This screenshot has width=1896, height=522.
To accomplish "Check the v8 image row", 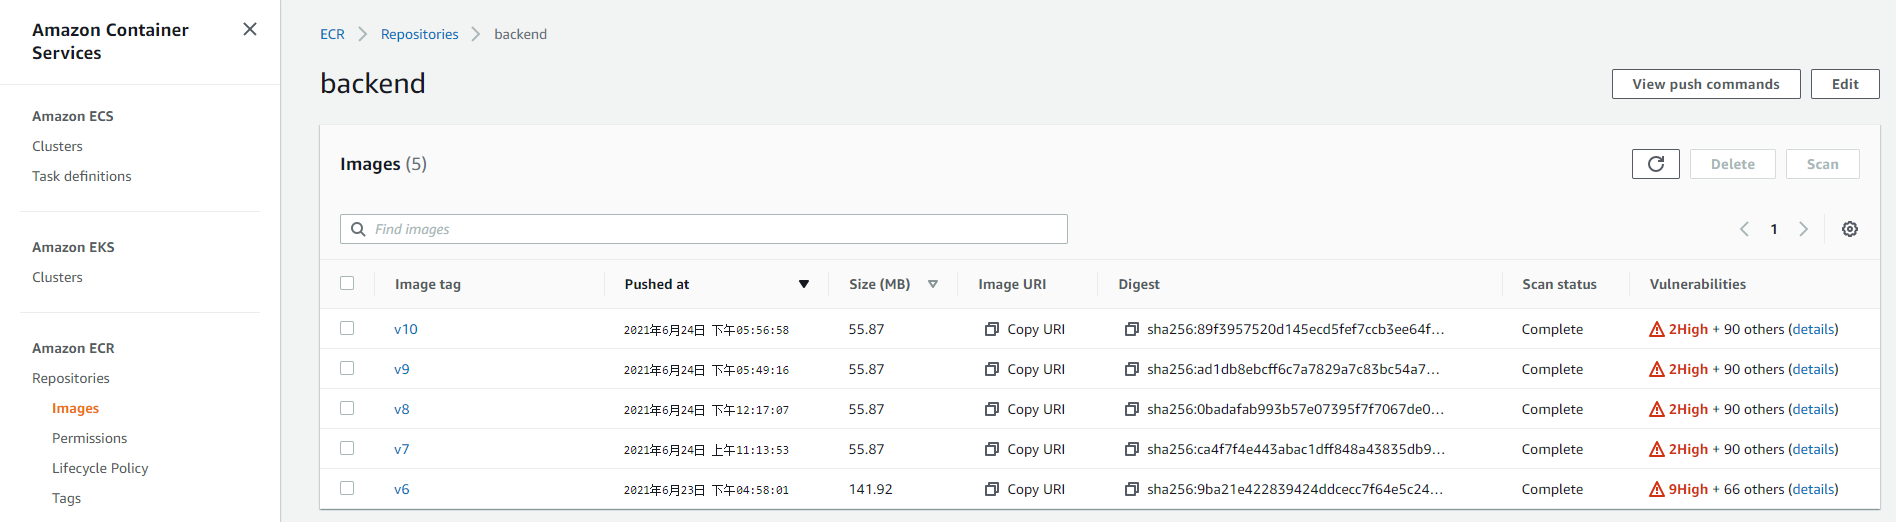I will 347,408.
